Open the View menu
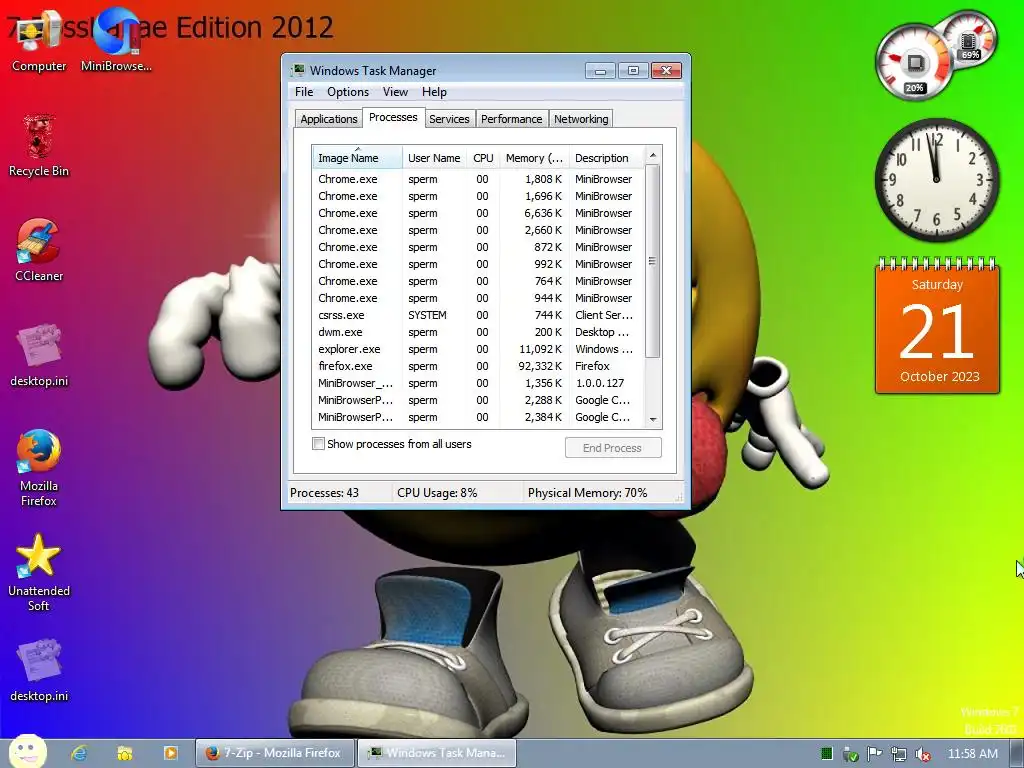This screenshot has width=1024, height=768. click(395, 92)
